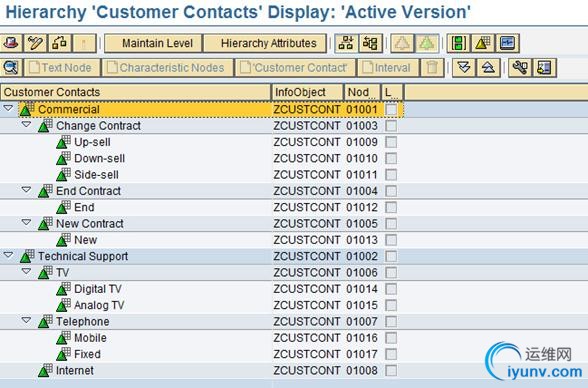Collapse the Telephone node
This screenshot has height=388, width=588.
pos(26,320)
